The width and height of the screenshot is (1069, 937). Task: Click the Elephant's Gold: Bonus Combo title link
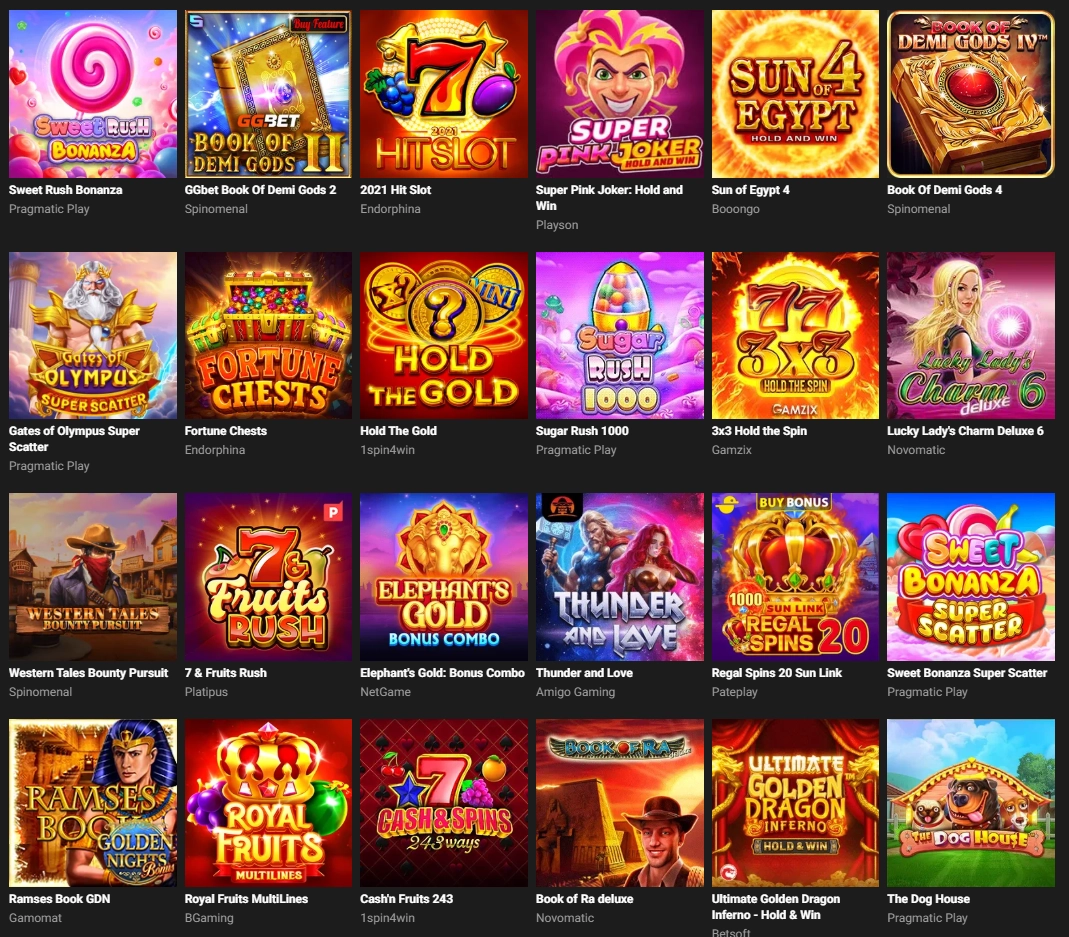442,672
